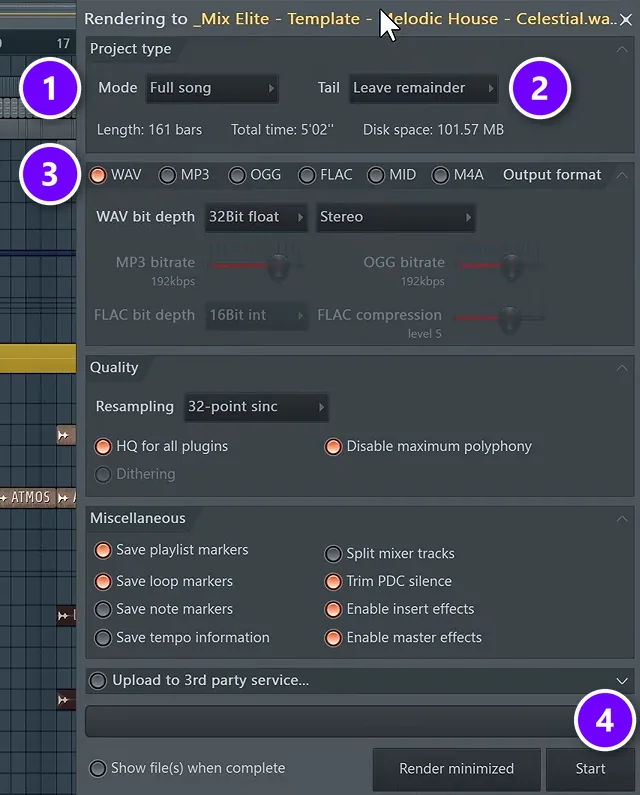Click bar 17 on the playlist timeline

(63, 44)
